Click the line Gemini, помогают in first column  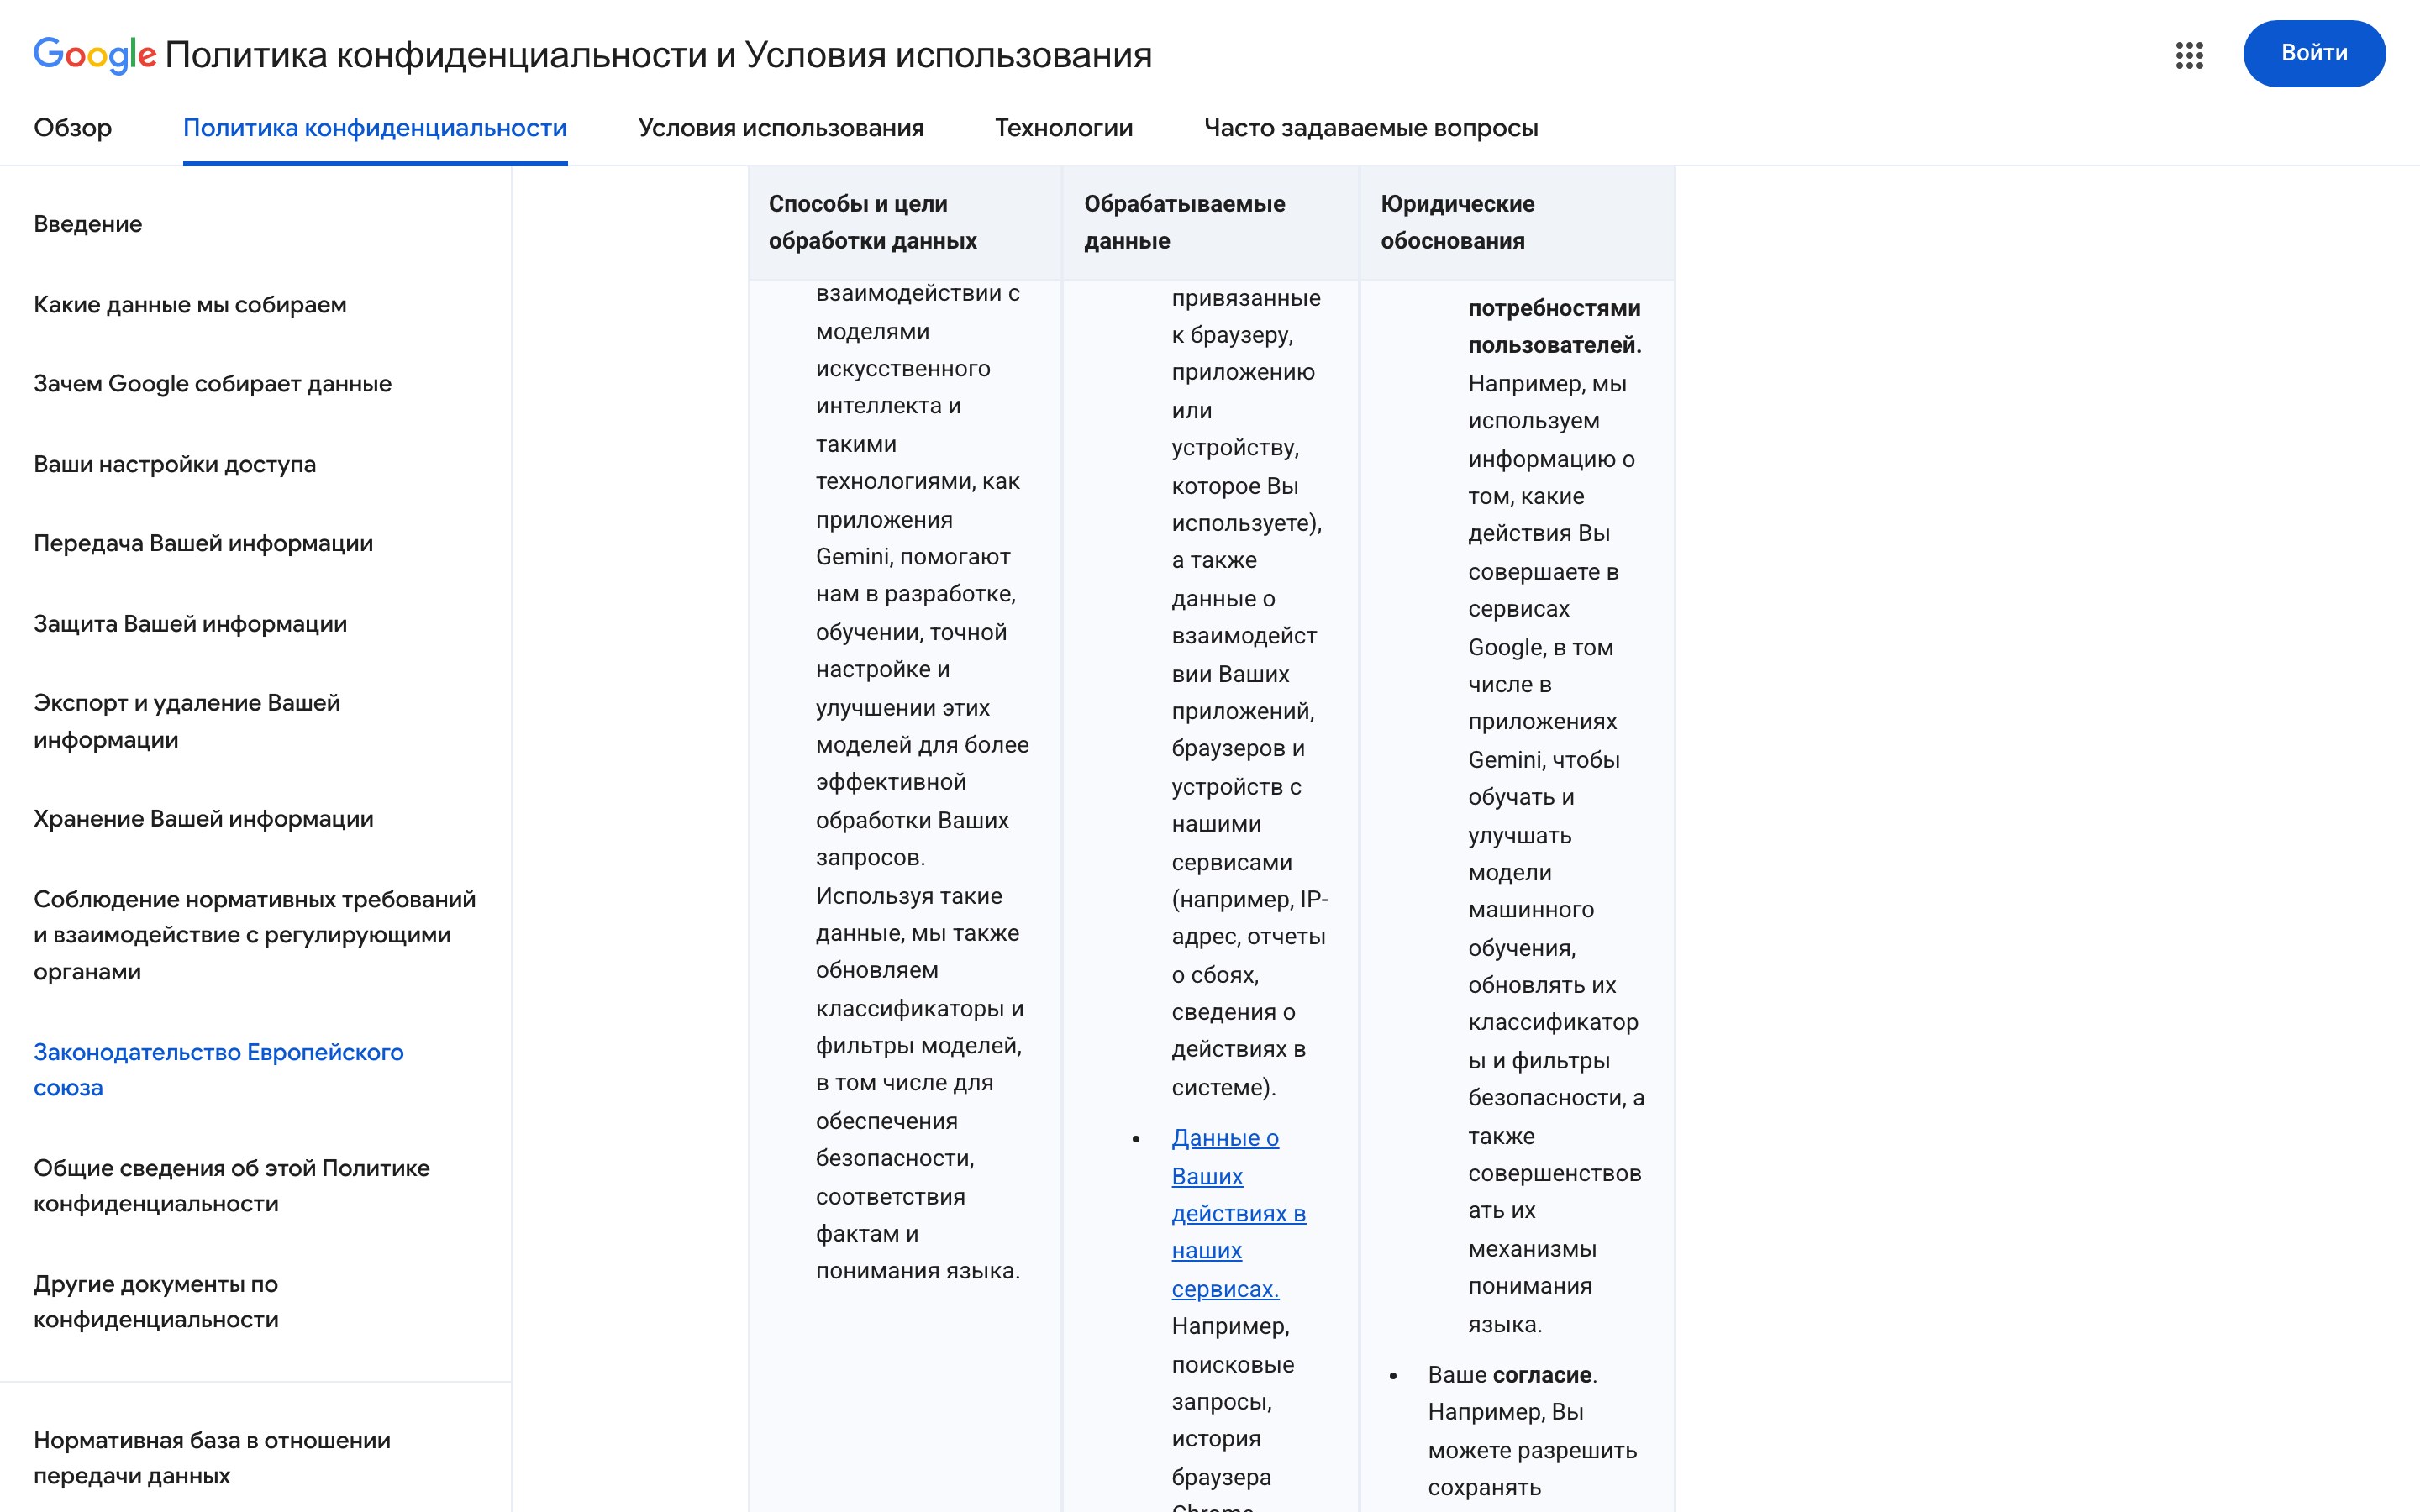pos(913,557)
